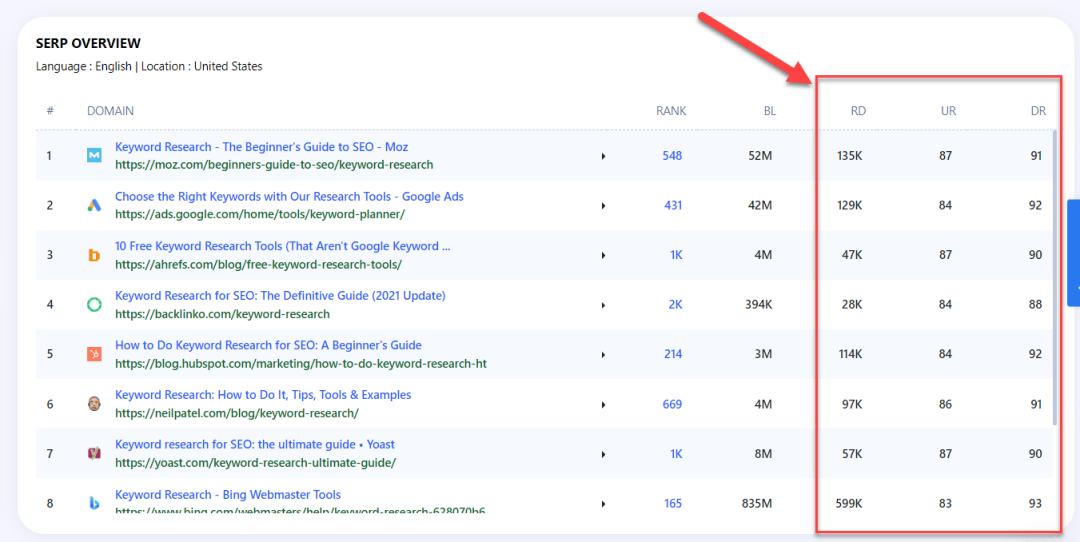Screen dimensions: 1080x542
Task: Click the 114K referring domains value
Action: [850, 354]
